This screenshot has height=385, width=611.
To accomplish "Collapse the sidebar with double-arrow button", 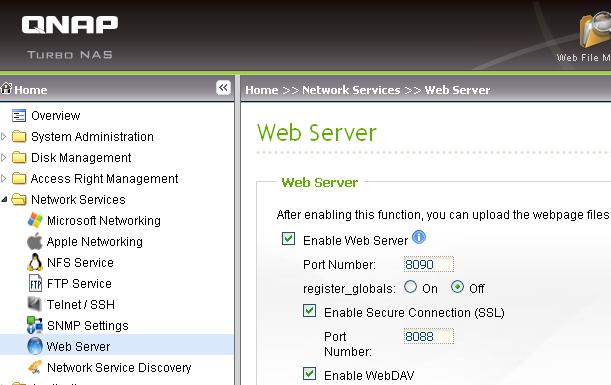I will (223, 88).
